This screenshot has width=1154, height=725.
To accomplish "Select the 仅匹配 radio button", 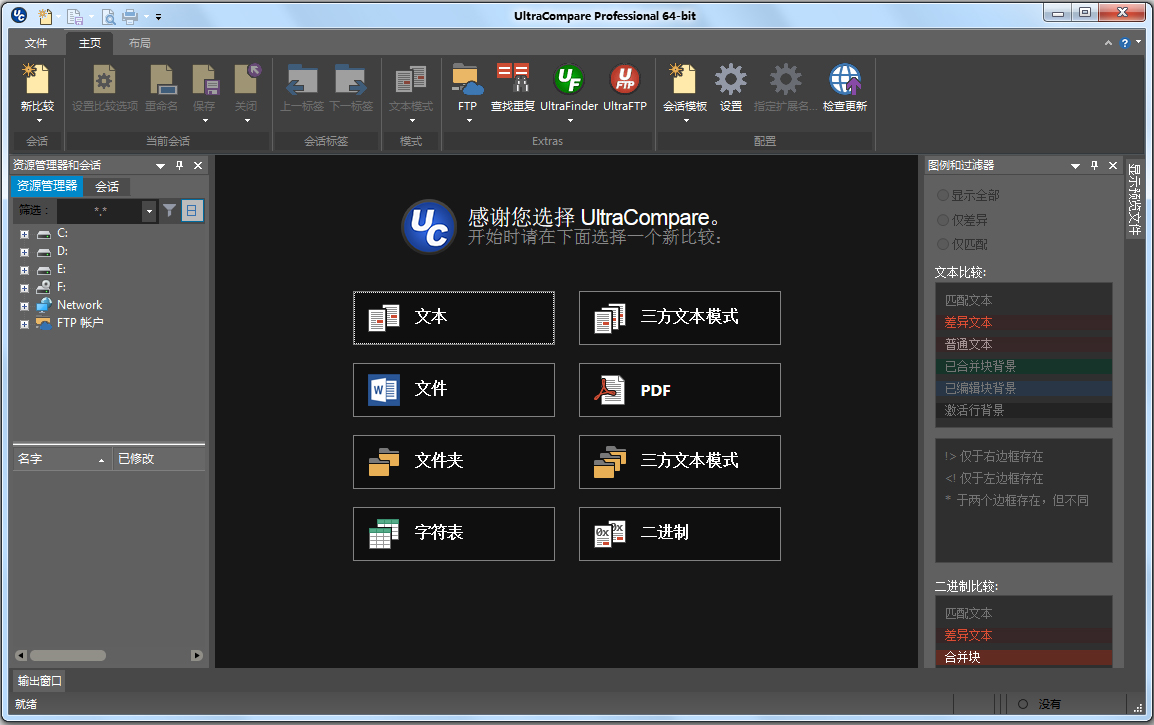I will 943,244.
